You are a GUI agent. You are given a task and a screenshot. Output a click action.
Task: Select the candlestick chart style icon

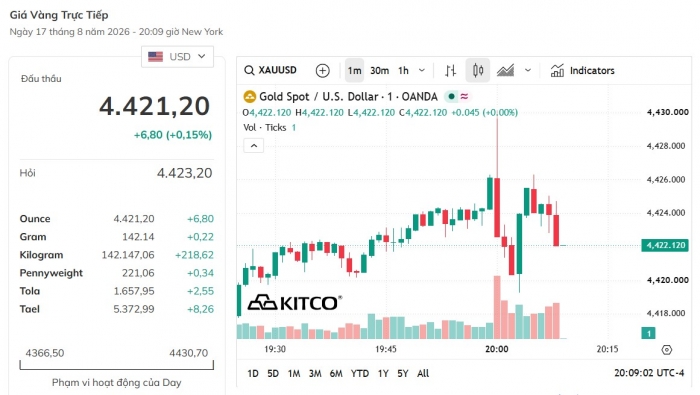click(478, 71)
